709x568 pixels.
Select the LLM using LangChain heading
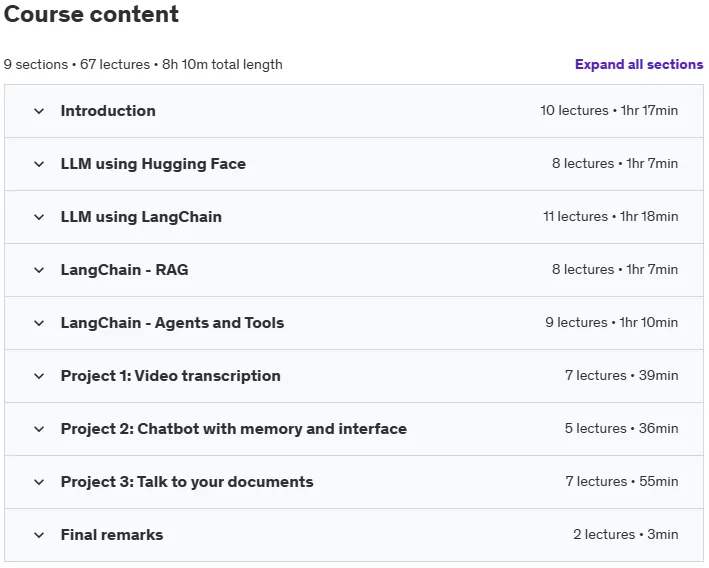pyautogui.click(x=141, y=217)
